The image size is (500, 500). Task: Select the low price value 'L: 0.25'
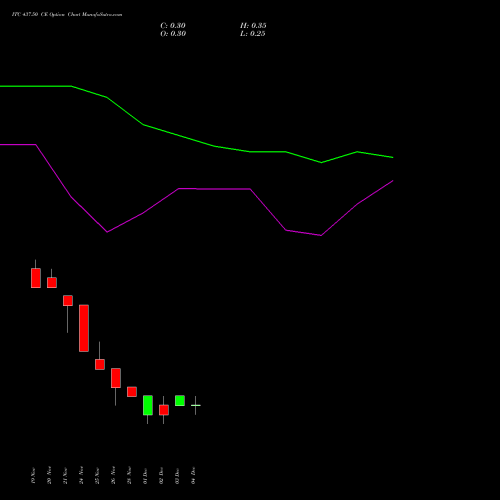coord(253,34)
